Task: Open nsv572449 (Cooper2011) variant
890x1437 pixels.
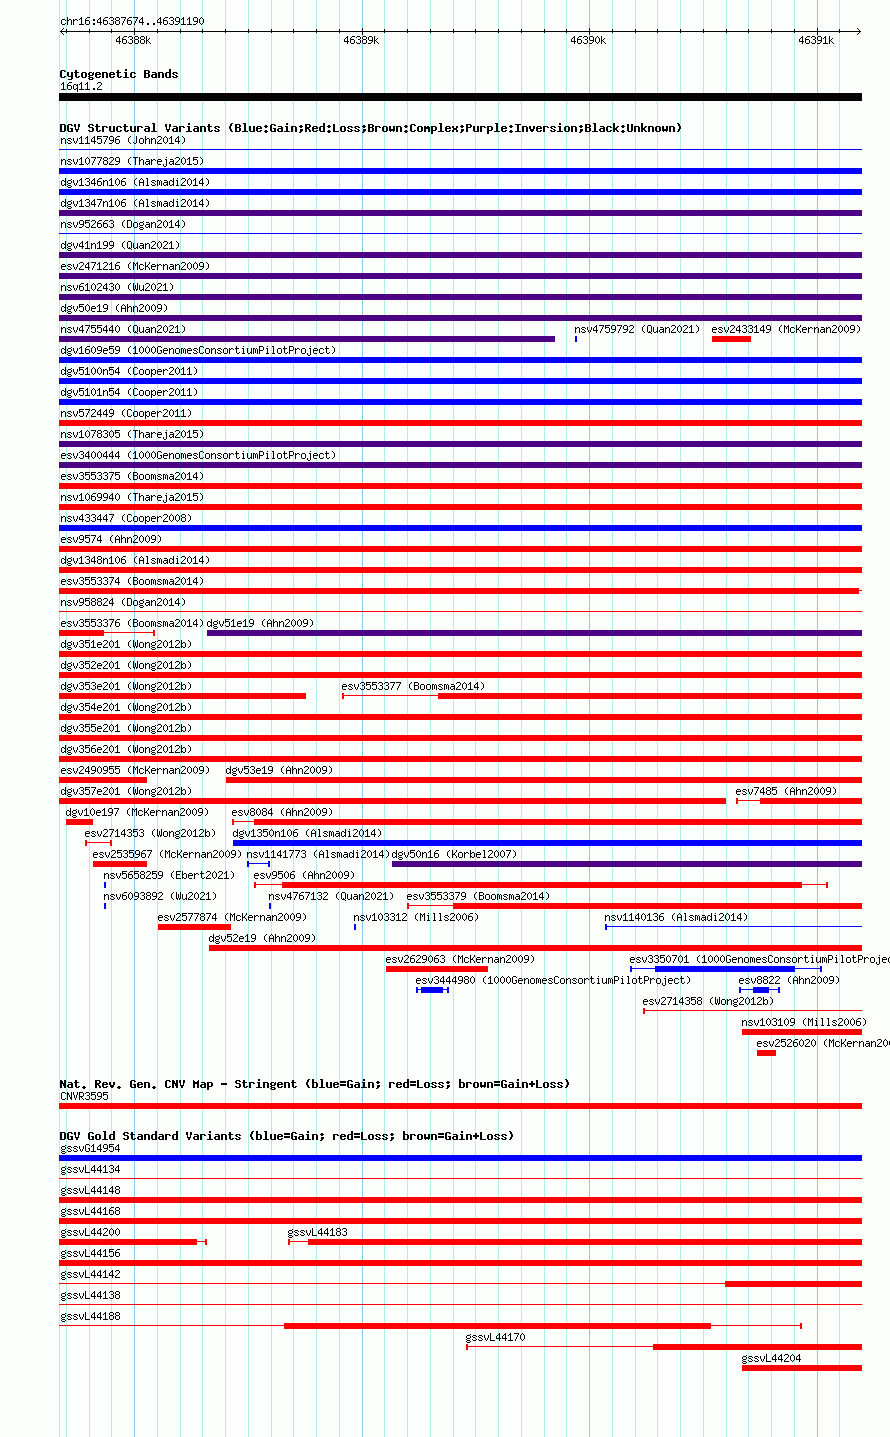Action: click(x=460, y=423)
